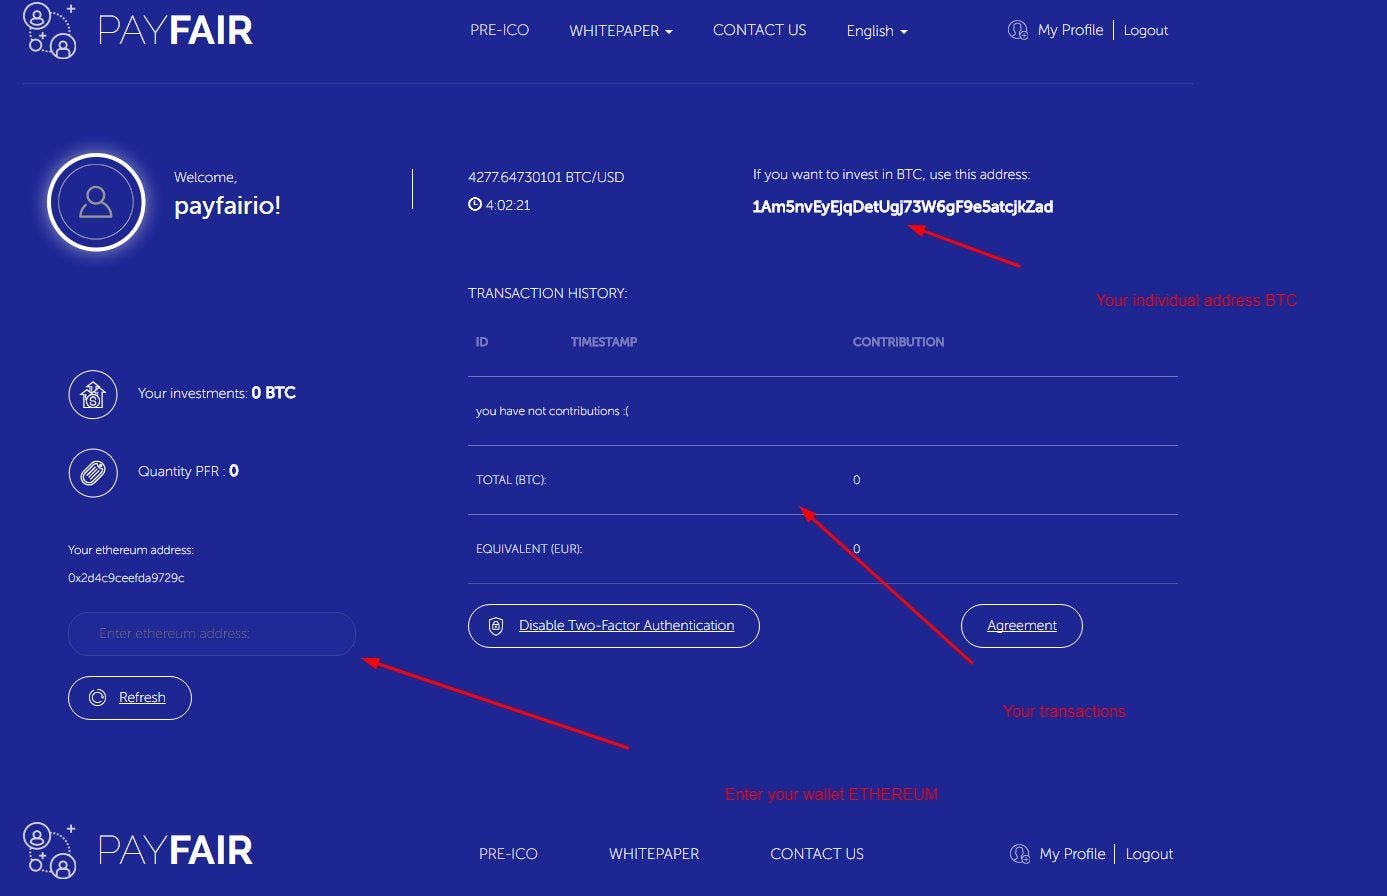Click the CONTRIBUTION column header
The height and width of the screenshot is (896, 1387).
[898, 342]
